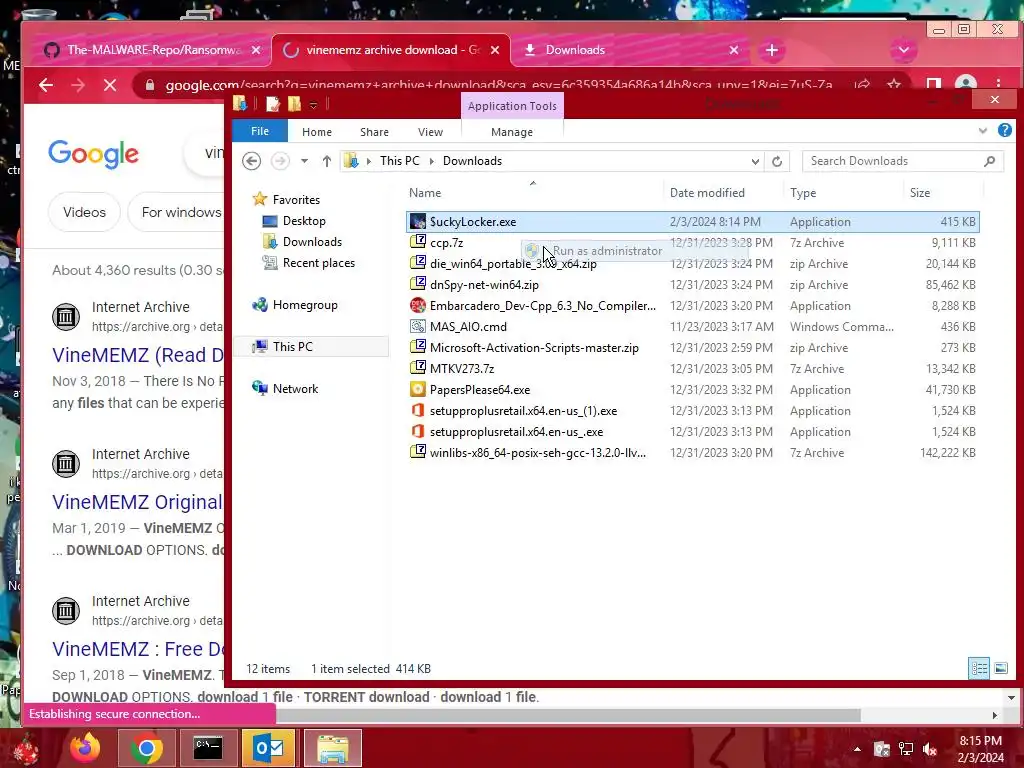Switch to the Downloads Chrome tab

pos(630,50)
